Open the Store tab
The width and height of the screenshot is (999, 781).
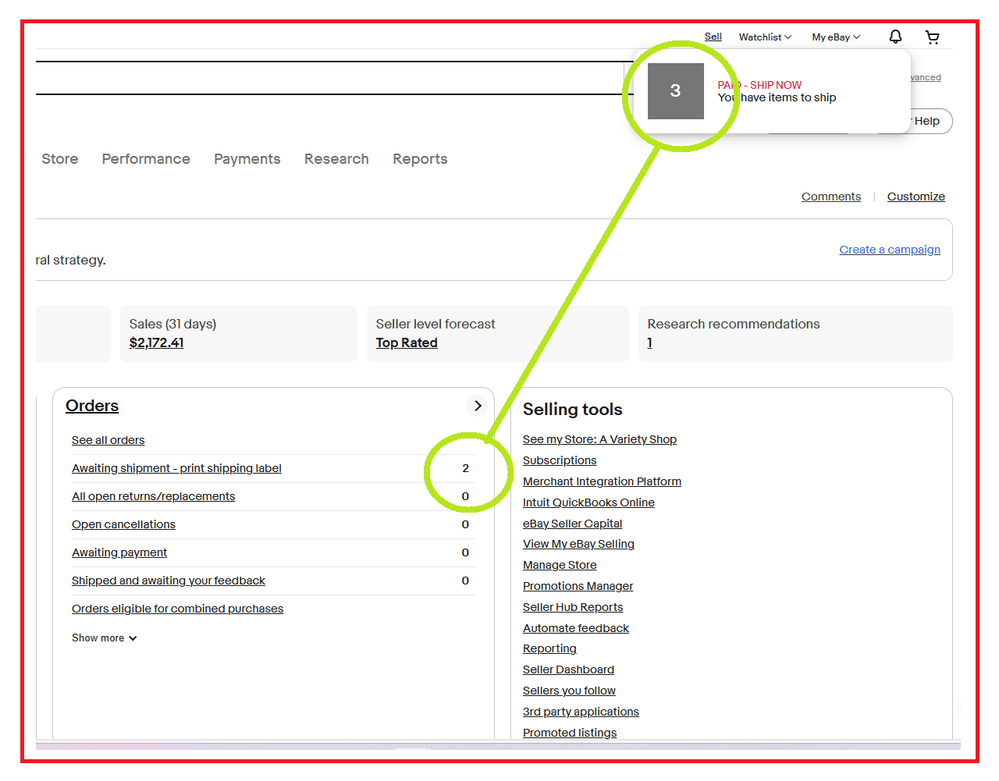(60, 159)
